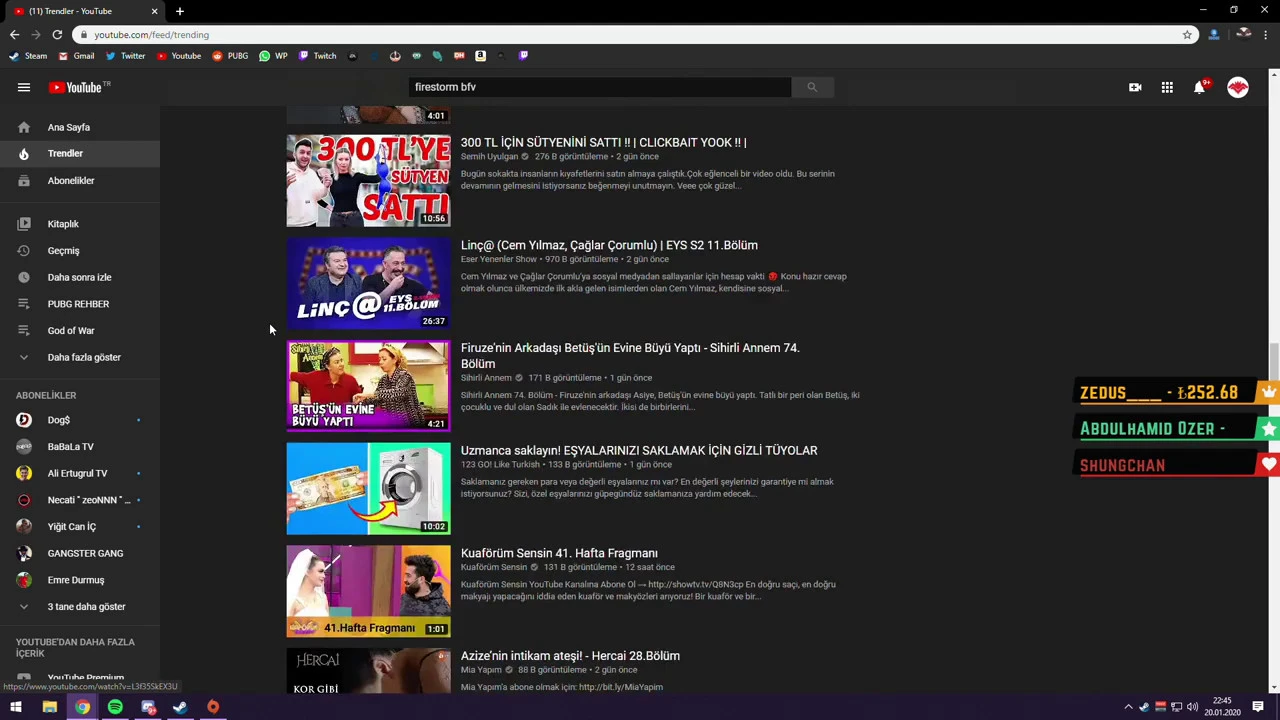Open the account avatar menu
Screen dimensions: 1280x720
1238,87
